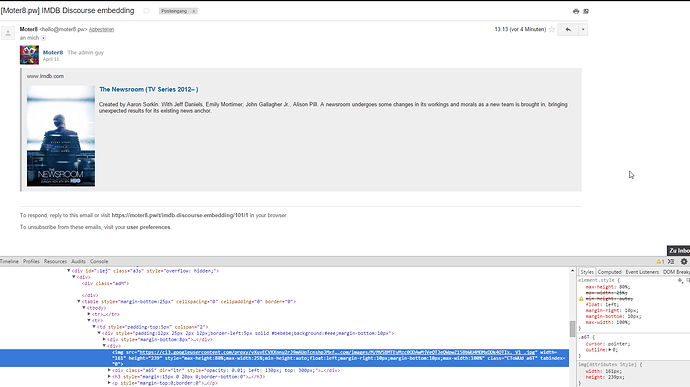
Task: Open The Newsroom (TV Series 2012– ) link
Action: tap(149, 89)
